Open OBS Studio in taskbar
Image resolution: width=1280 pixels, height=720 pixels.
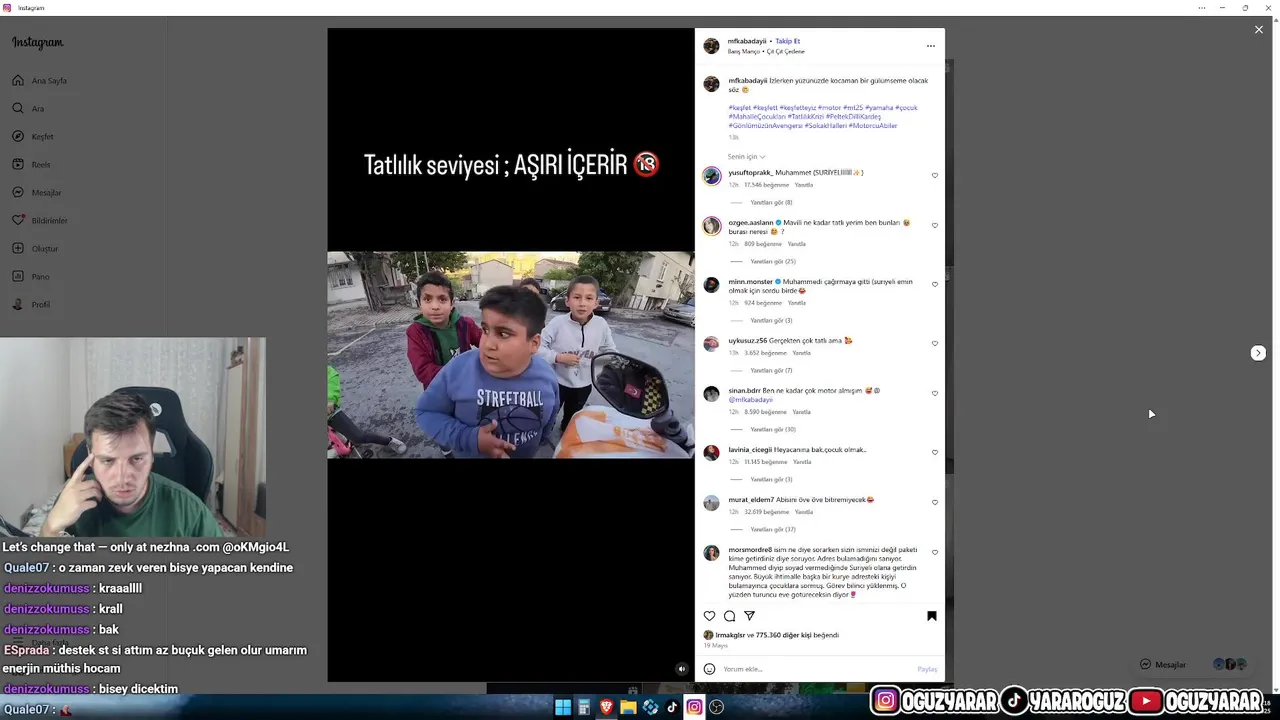pyautogui.click(x=716, y=707)
